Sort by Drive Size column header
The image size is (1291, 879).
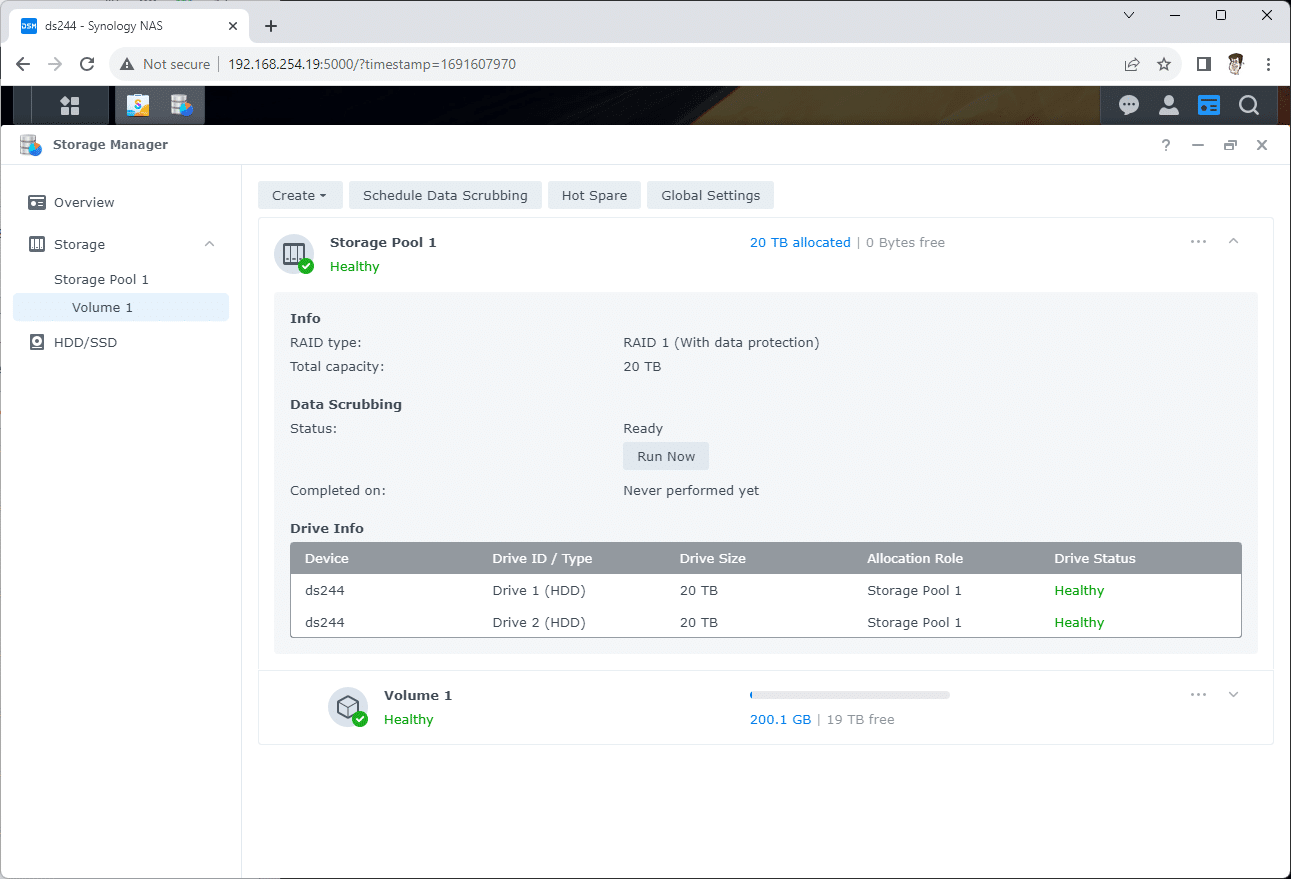[x=713, y=558]
